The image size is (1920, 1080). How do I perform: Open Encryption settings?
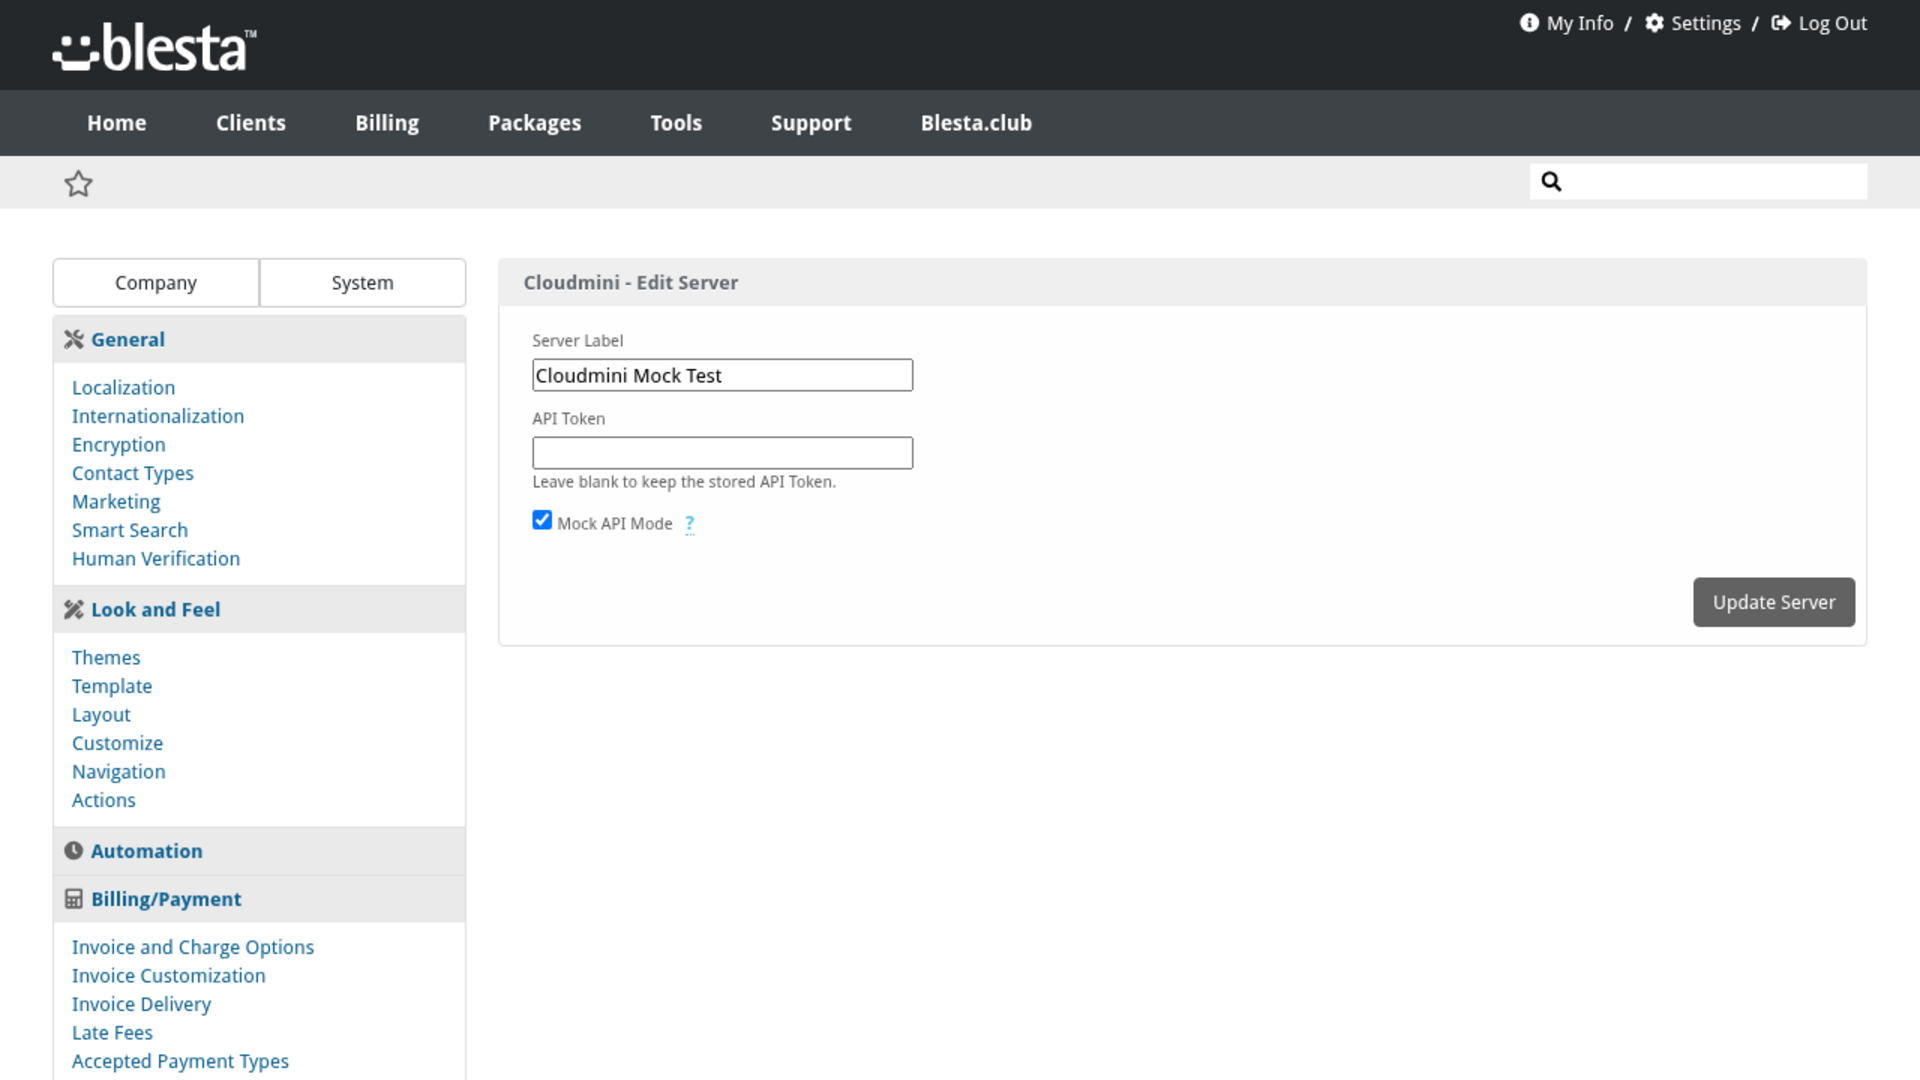click(x=119, y=445)
